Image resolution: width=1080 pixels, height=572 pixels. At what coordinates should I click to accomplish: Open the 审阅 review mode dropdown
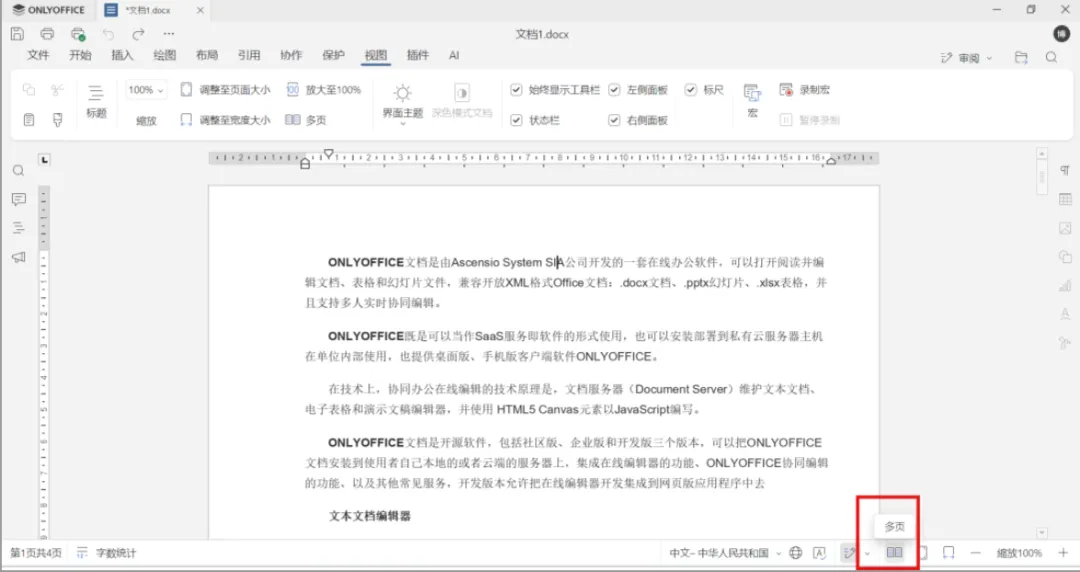[x=966, y=58]
